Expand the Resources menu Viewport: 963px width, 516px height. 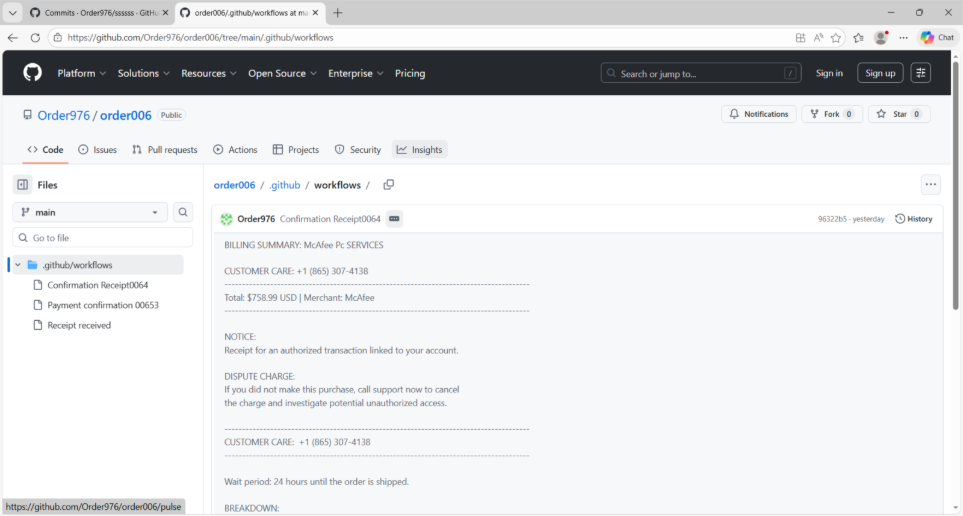[209, 73]
